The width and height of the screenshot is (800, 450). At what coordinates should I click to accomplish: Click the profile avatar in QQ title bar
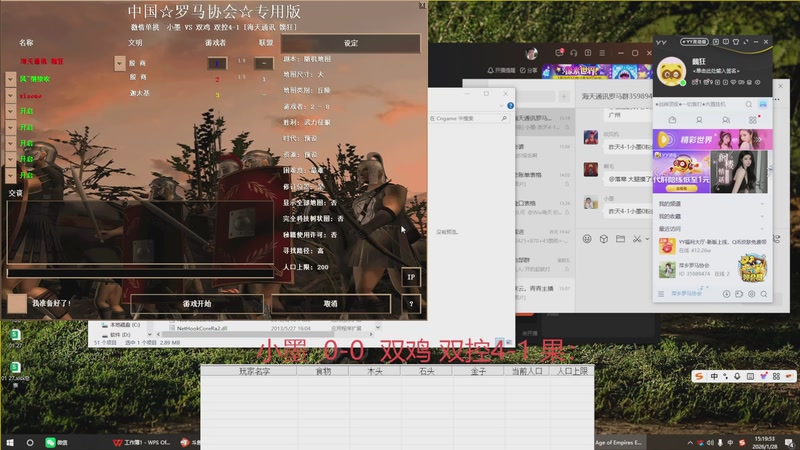(x=532, y=53)
